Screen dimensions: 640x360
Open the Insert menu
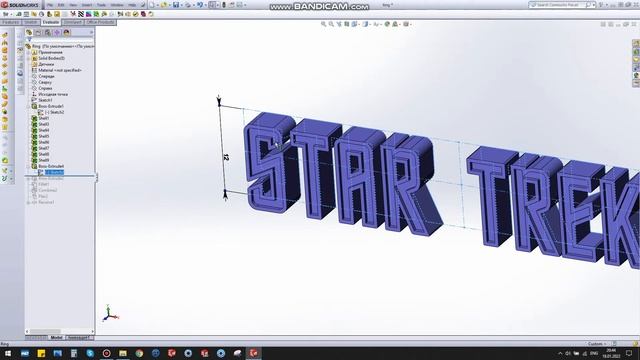(87, 5)
